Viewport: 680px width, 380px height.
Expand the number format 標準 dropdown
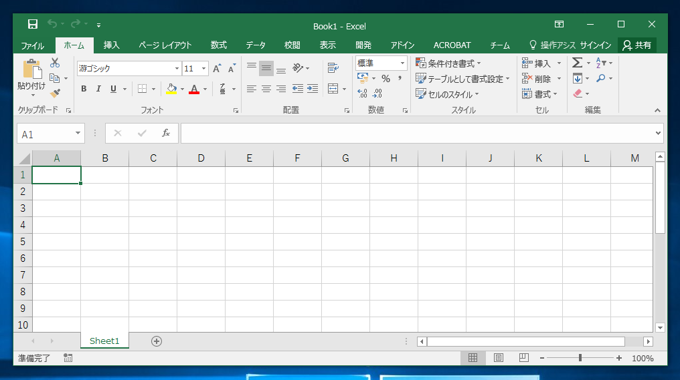pos(402,63)
